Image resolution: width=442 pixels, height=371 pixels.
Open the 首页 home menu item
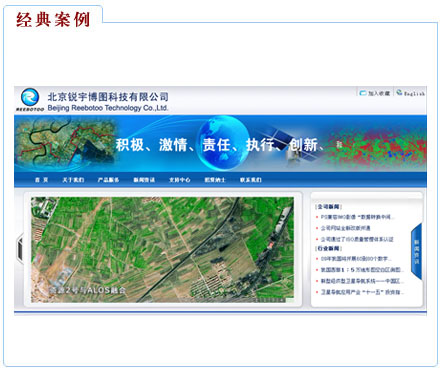coord(42,180)
